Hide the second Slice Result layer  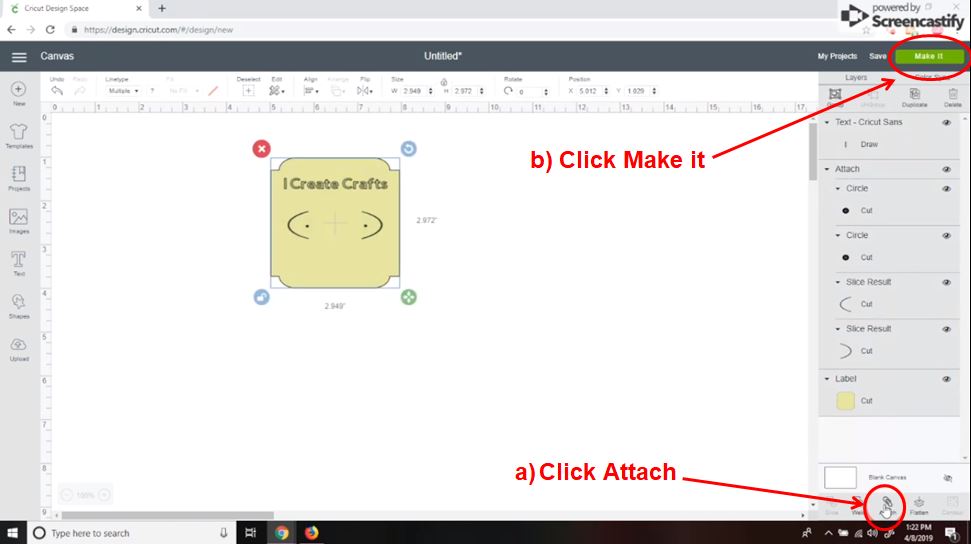click(x=946, y=329)
